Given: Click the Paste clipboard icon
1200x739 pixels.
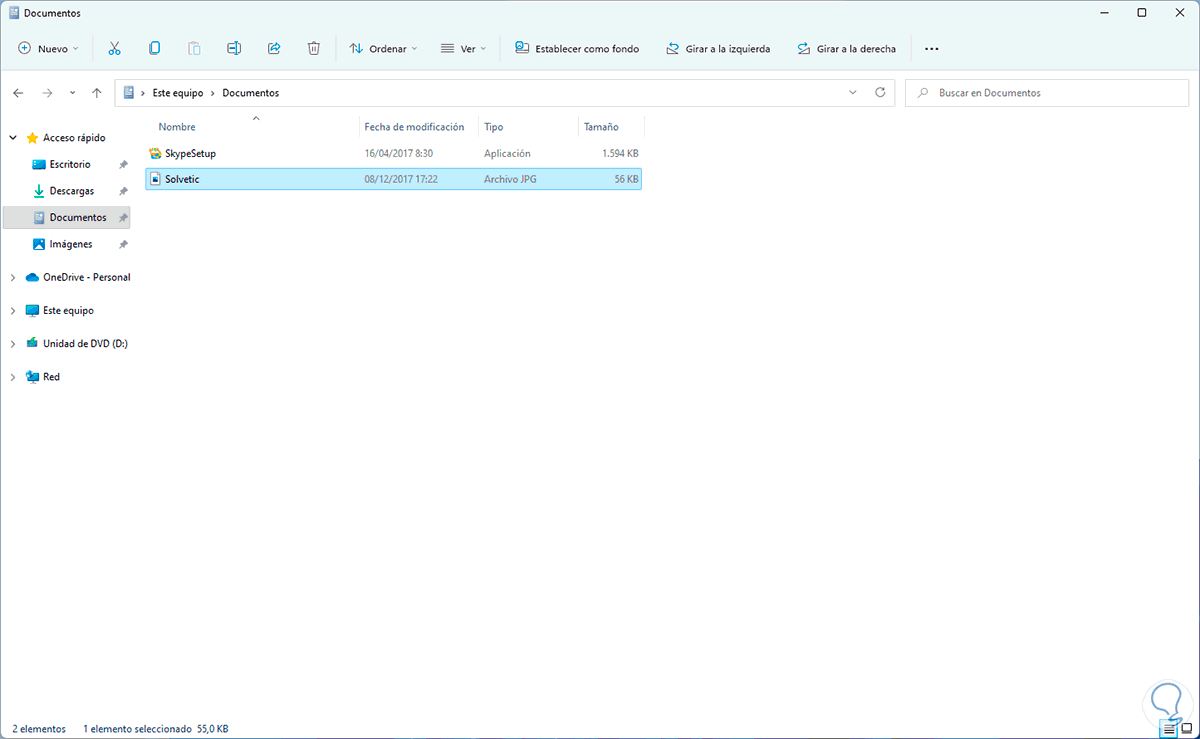Looking at the screenshot, I should [x=194, y=48].
